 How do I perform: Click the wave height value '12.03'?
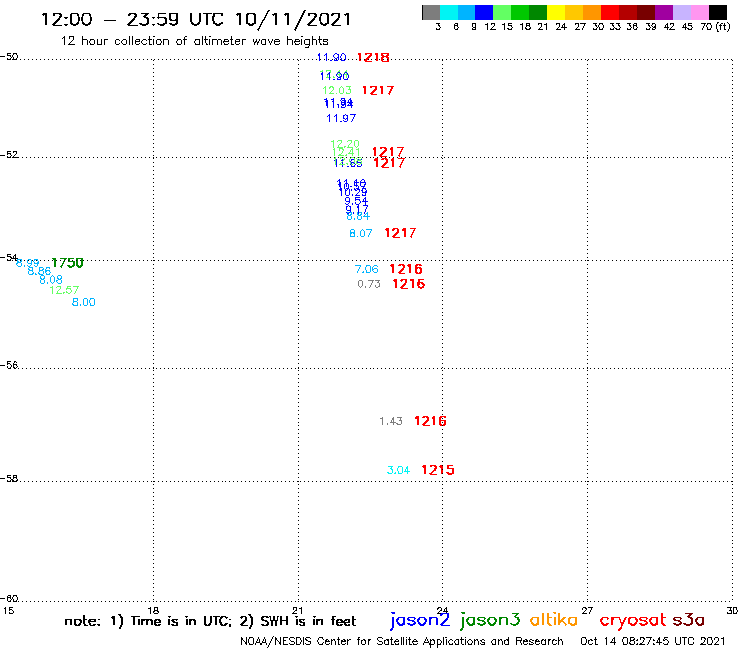point(337,90)
